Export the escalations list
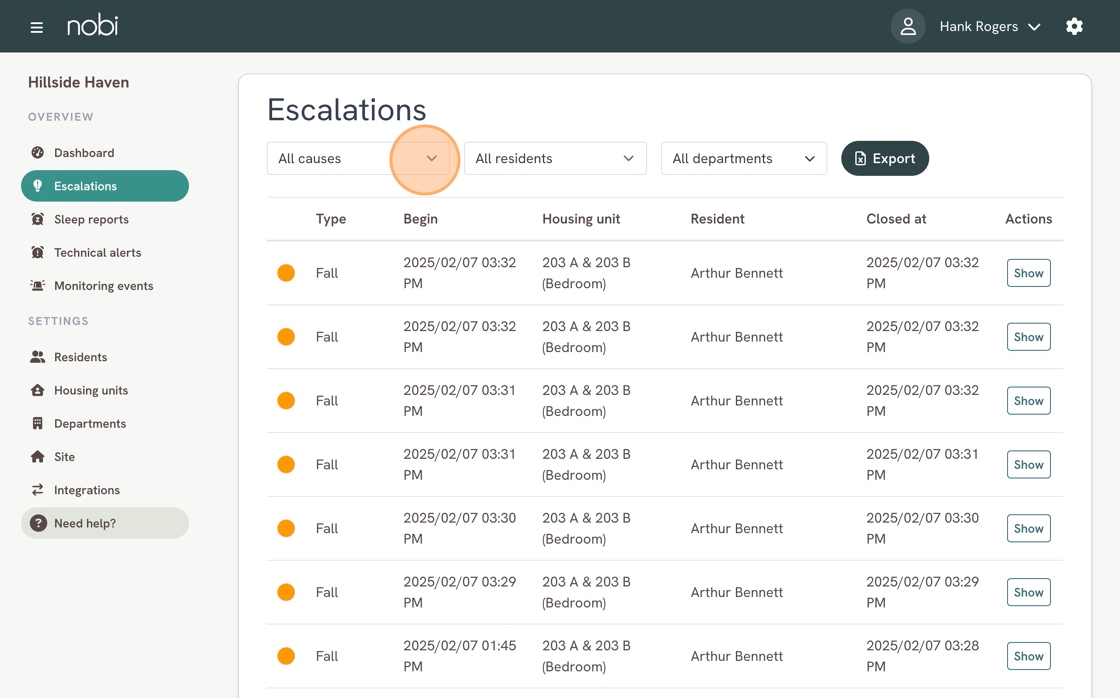This screenshot has height=698, width=1120. [x=885, y=159]
